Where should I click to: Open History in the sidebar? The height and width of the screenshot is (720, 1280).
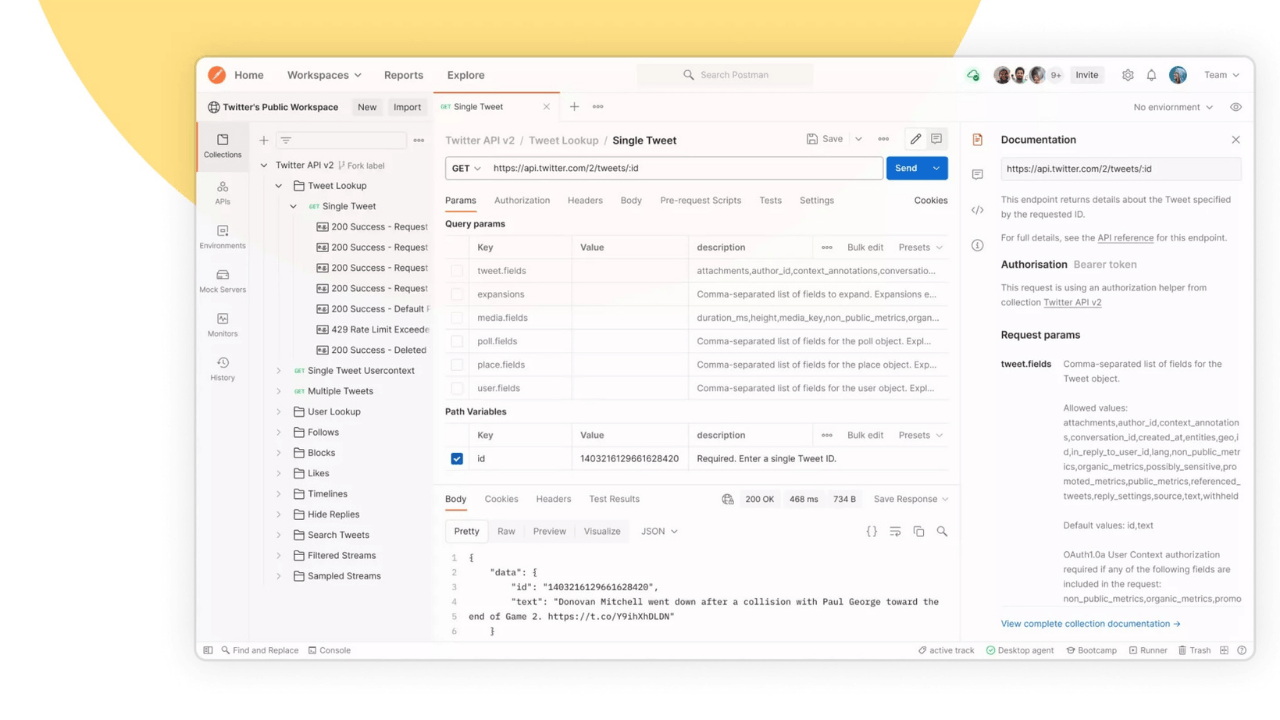(222, 368)
